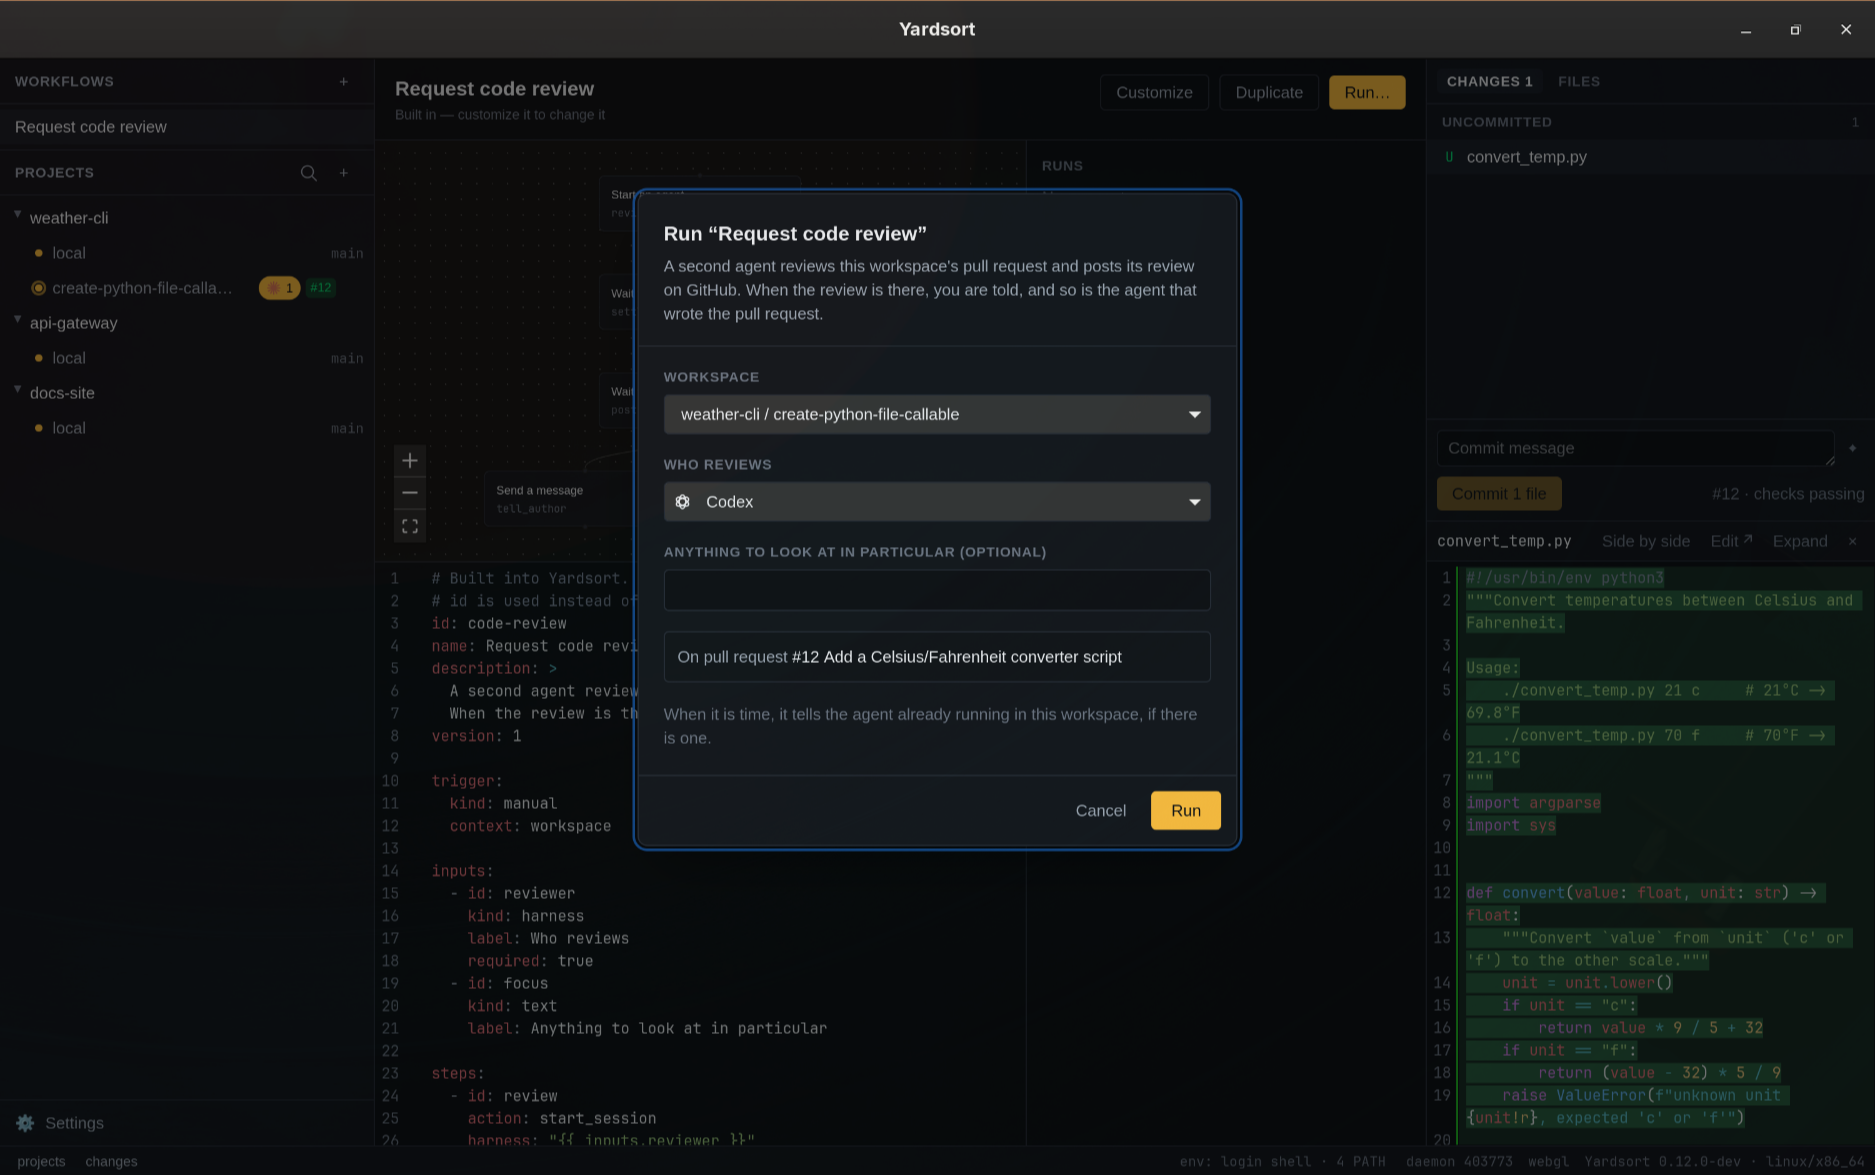
Task: Select weather-cli local workspace
Action: [187, 253]
